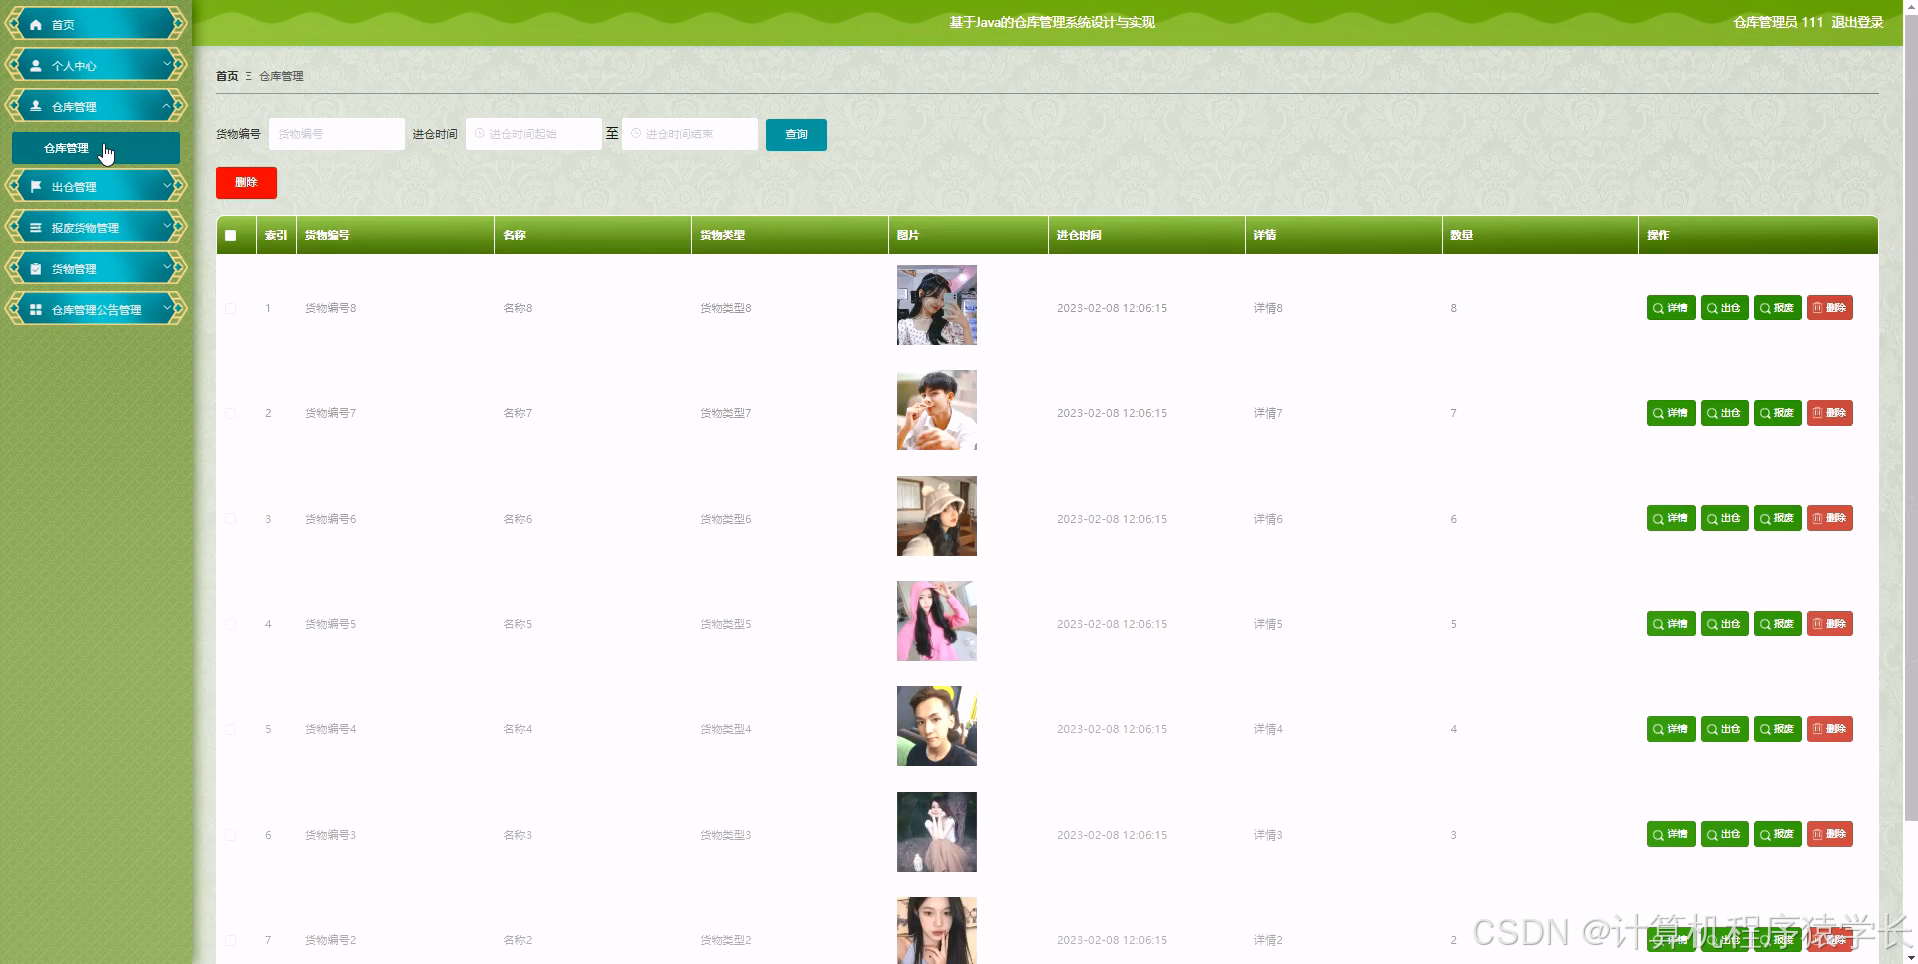Check the checkbox for row 货物编号7
Screen dimensions: 1918x964
[231, 413]
